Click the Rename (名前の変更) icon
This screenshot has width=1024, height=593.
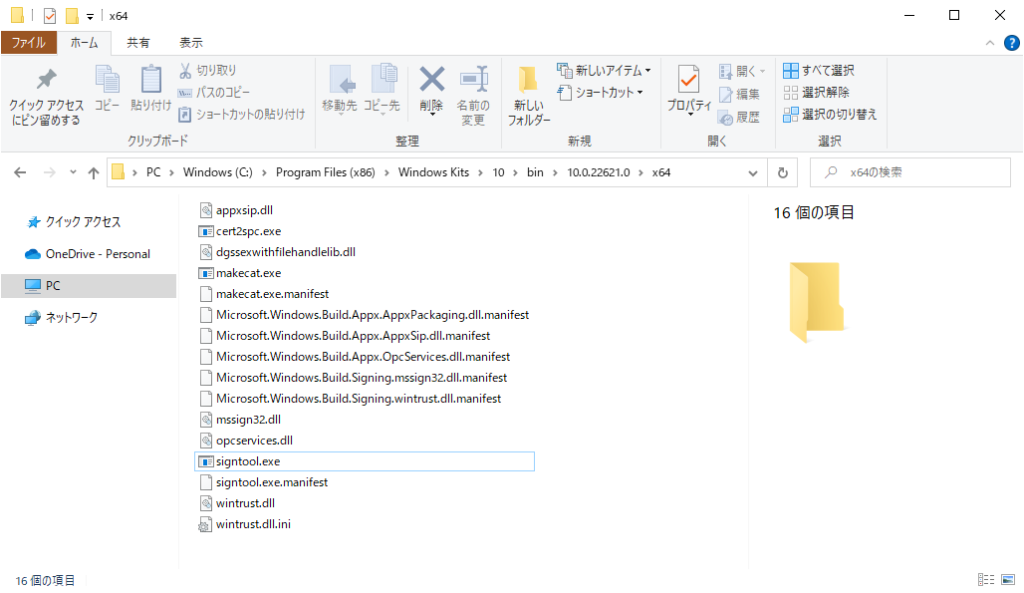pyautogui.click(x=474, y=80)
